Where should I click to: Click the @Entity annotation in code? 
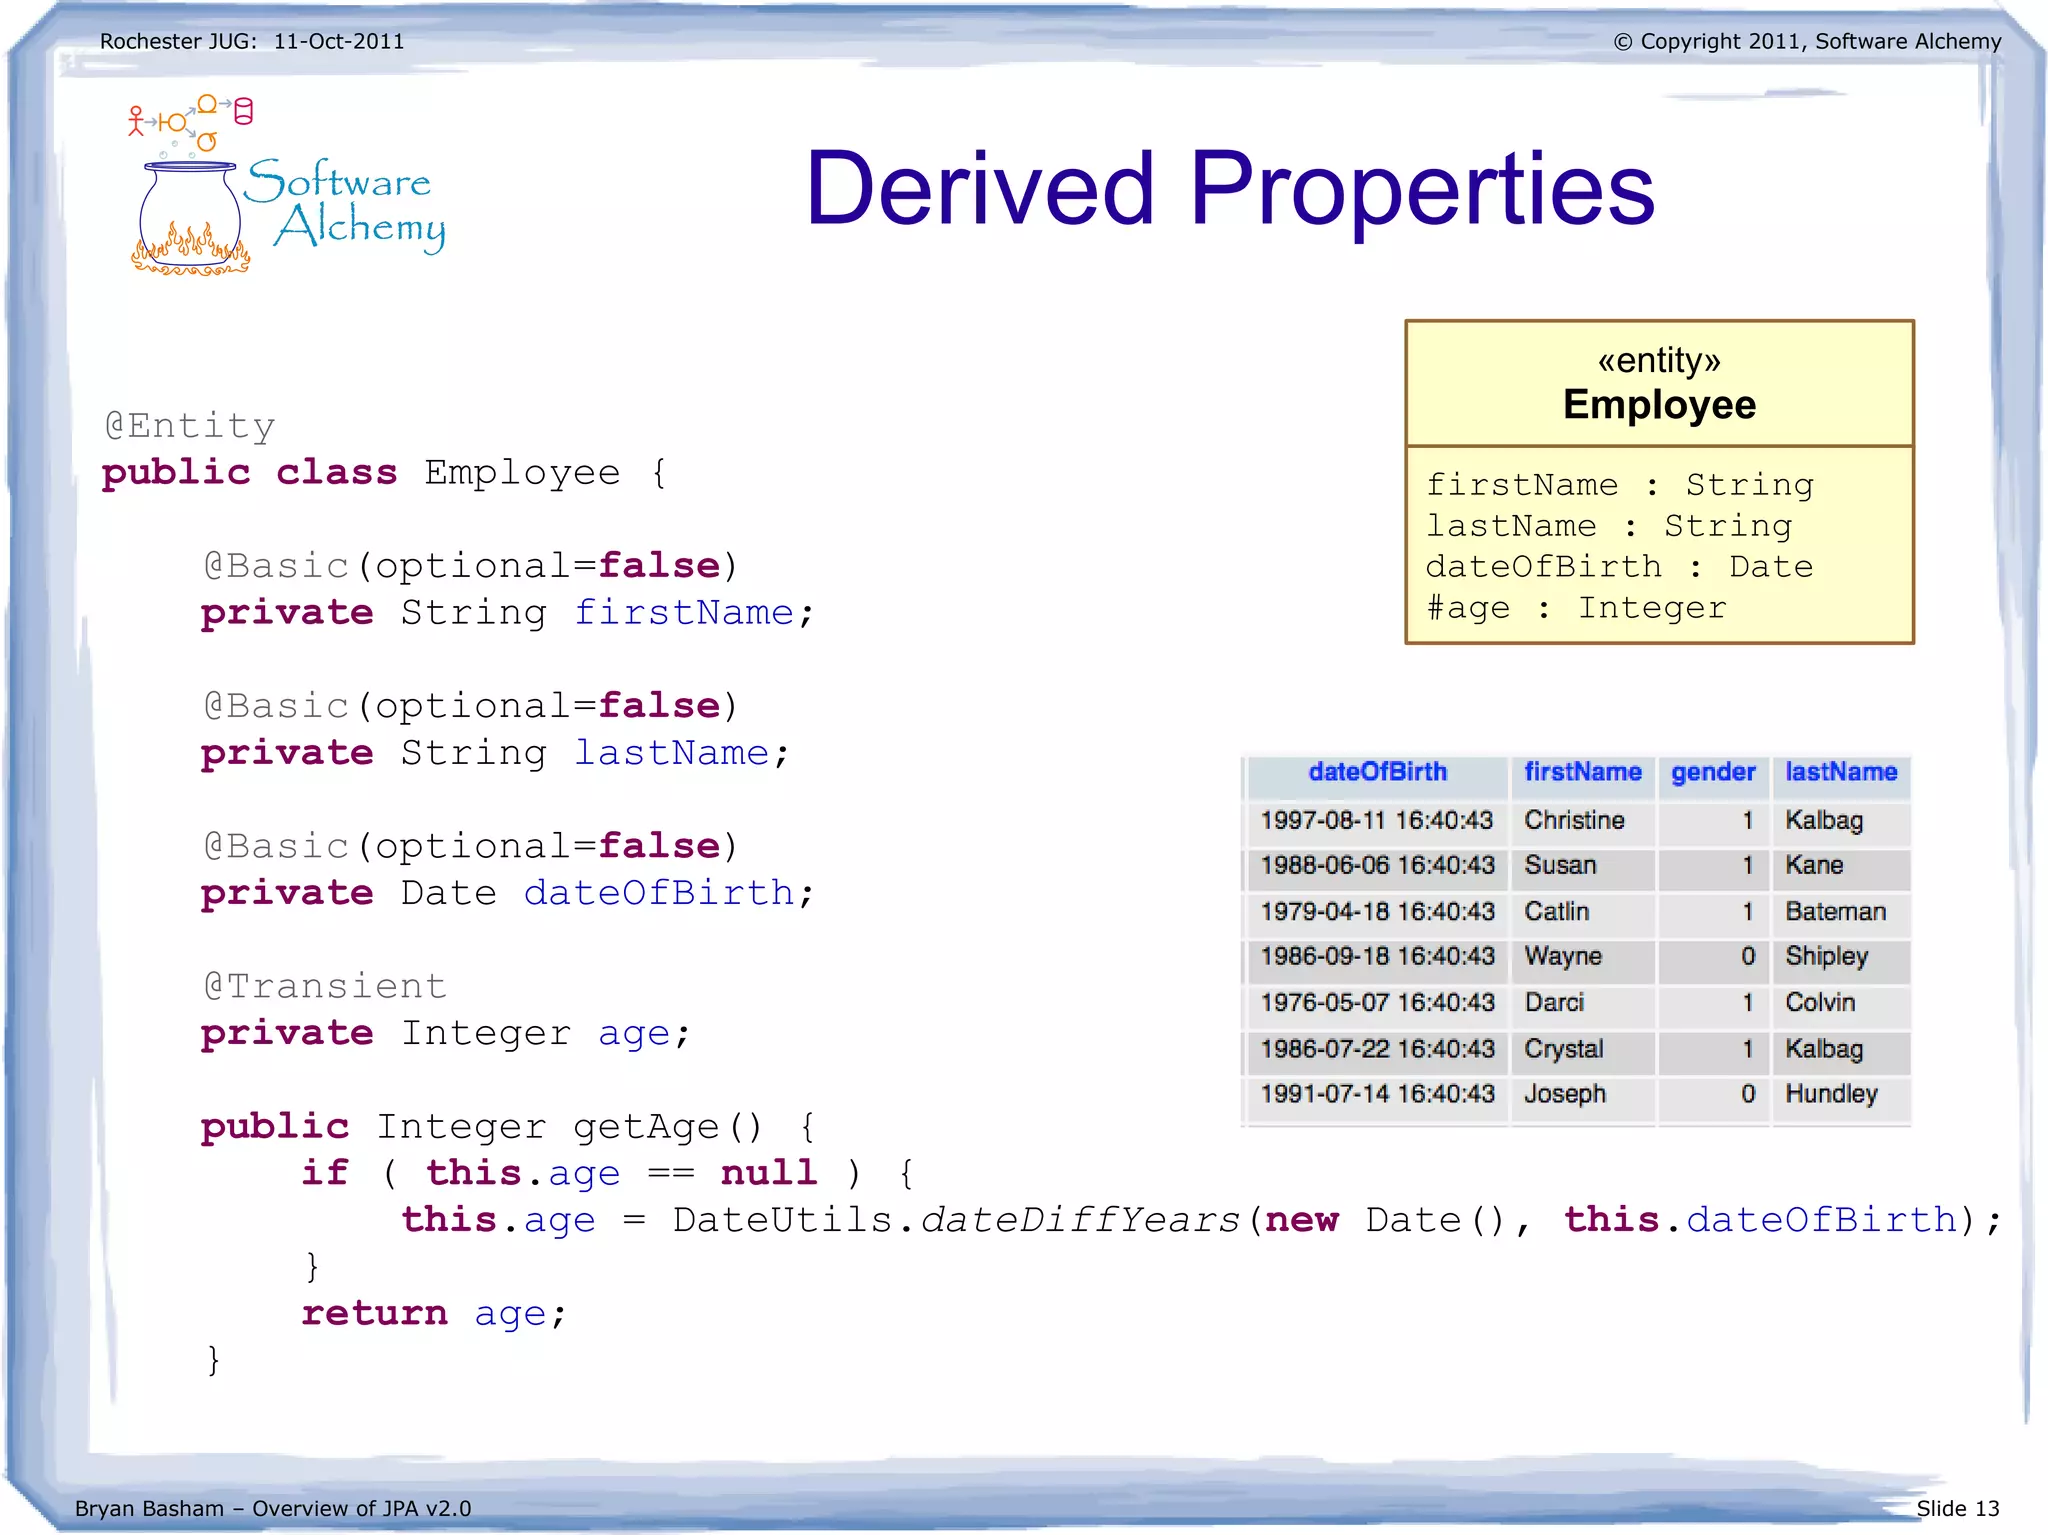[x=190, y=426]
